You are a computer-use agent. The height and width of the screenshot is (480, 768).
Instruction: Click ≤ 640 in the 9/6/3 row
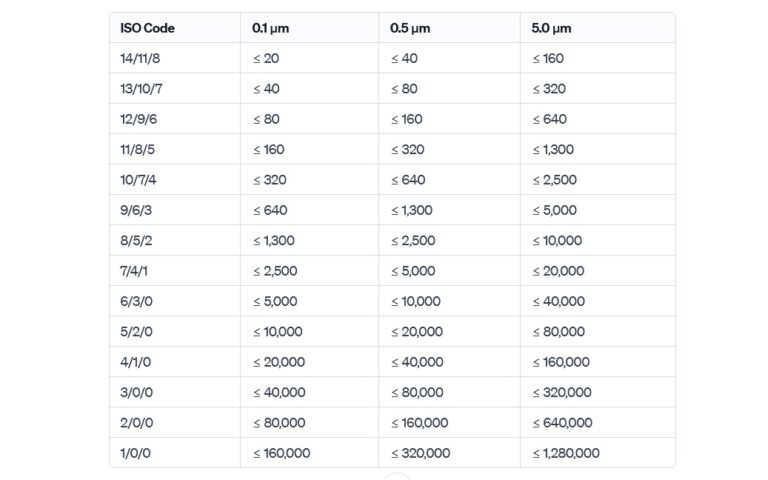point(270,210)
